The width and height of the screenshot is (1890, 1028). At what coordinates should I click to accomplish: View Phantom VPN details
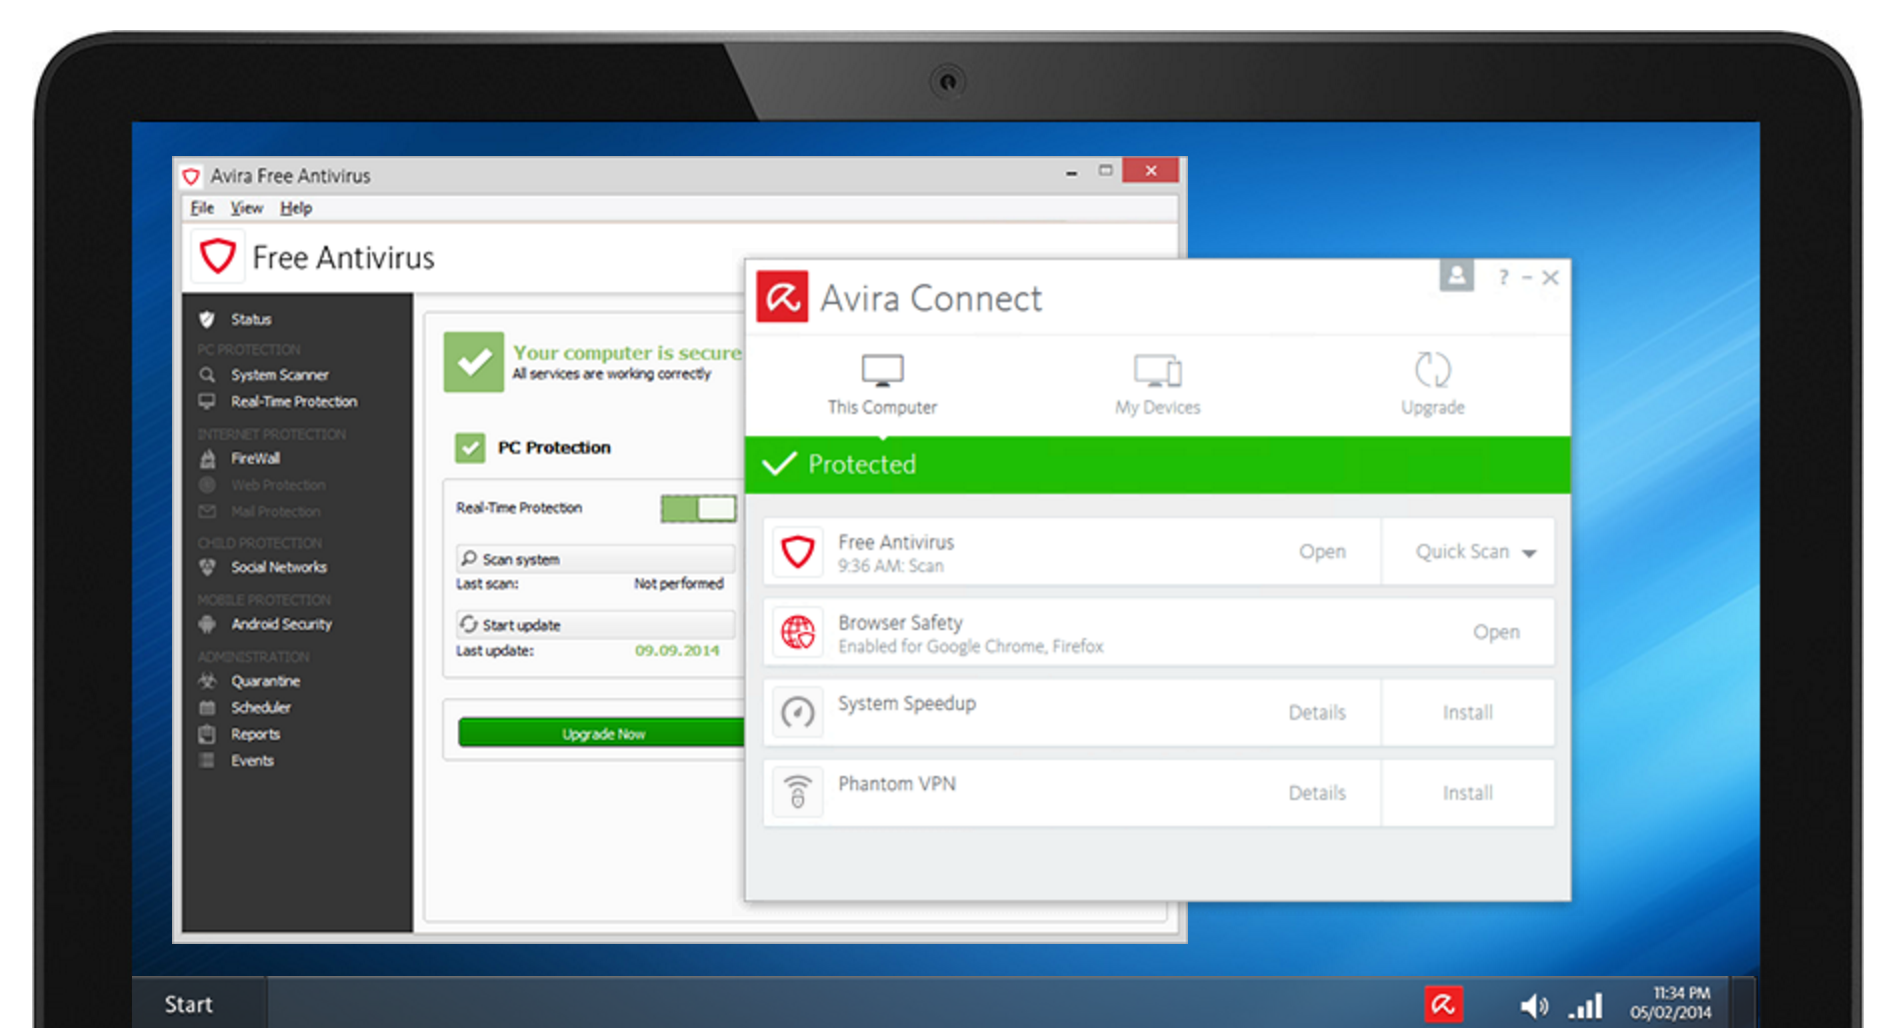coord(1317,793)
